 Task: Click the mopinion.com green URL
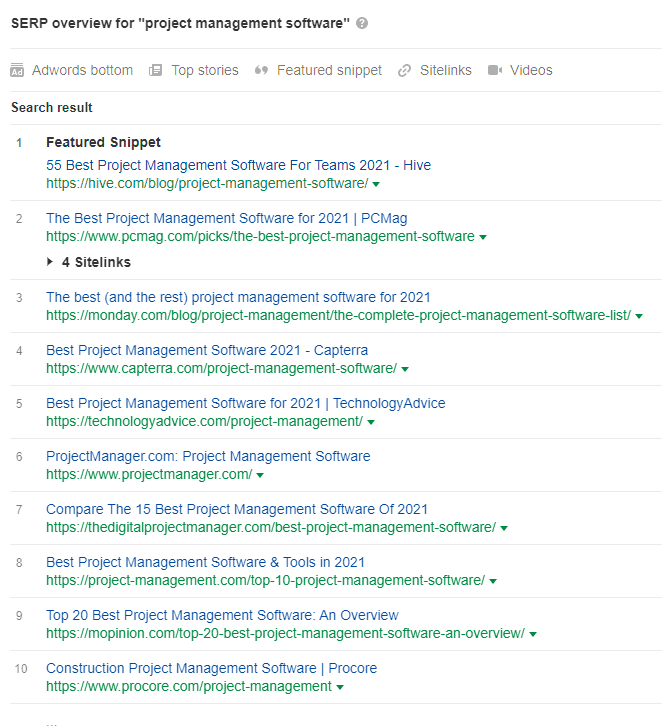tap(286, 633)
